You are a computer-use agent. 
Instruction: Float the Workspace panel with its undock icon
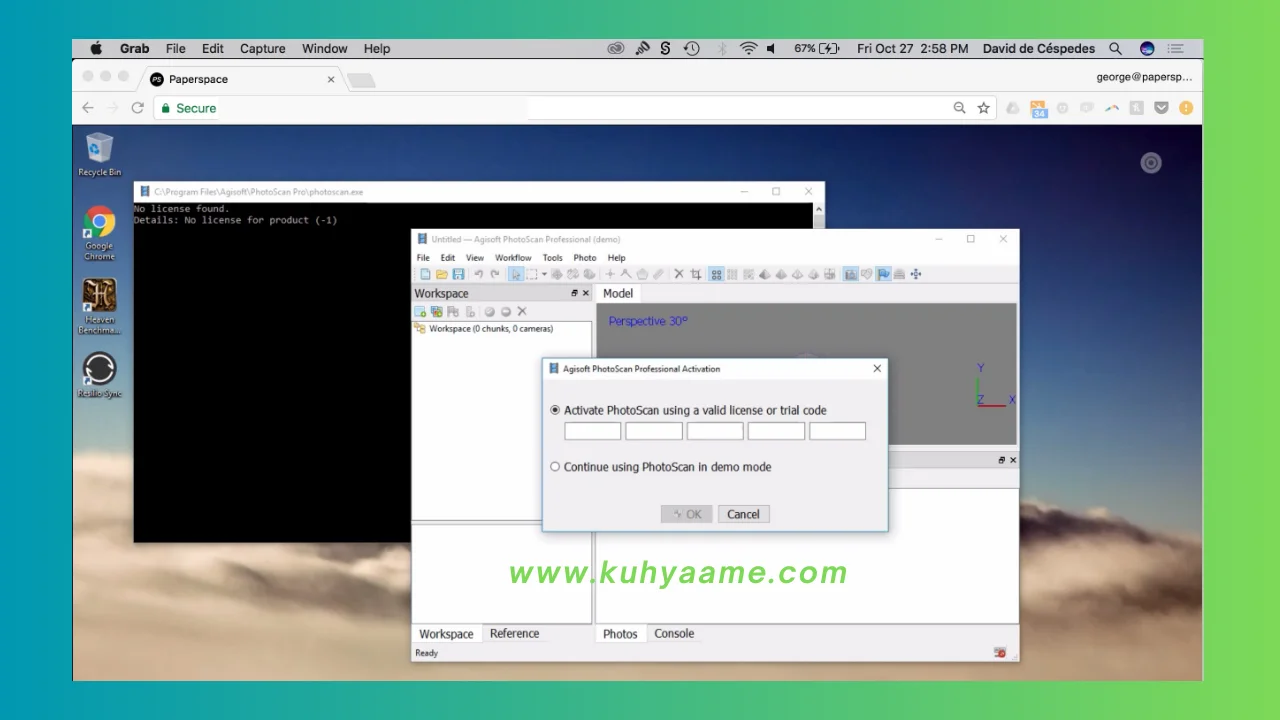coord(575,293)
